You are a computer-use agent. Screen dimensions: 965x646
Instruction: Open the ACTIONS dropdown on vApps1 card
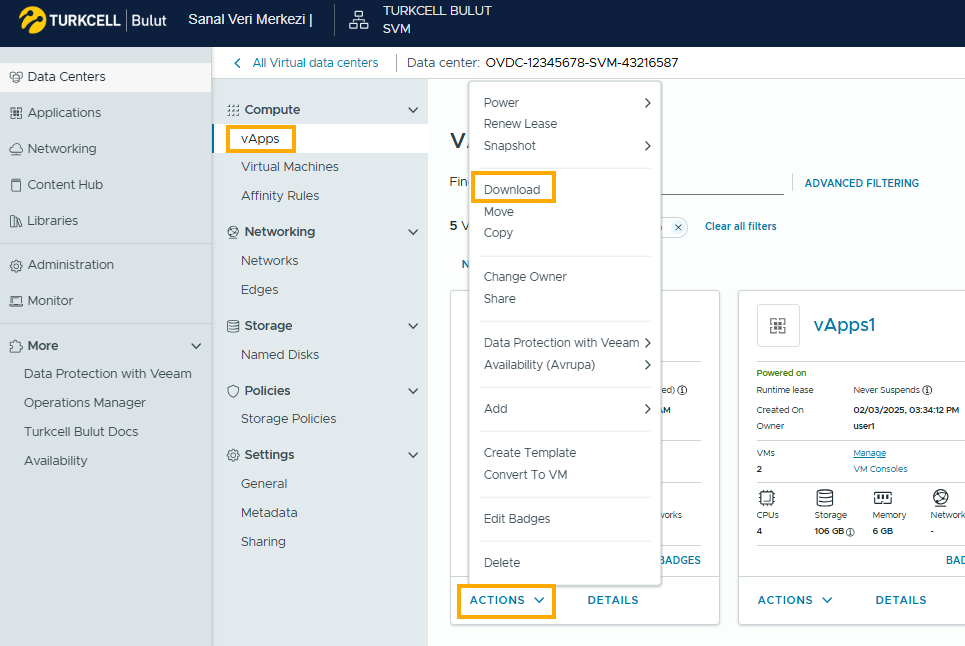point(795,600)
